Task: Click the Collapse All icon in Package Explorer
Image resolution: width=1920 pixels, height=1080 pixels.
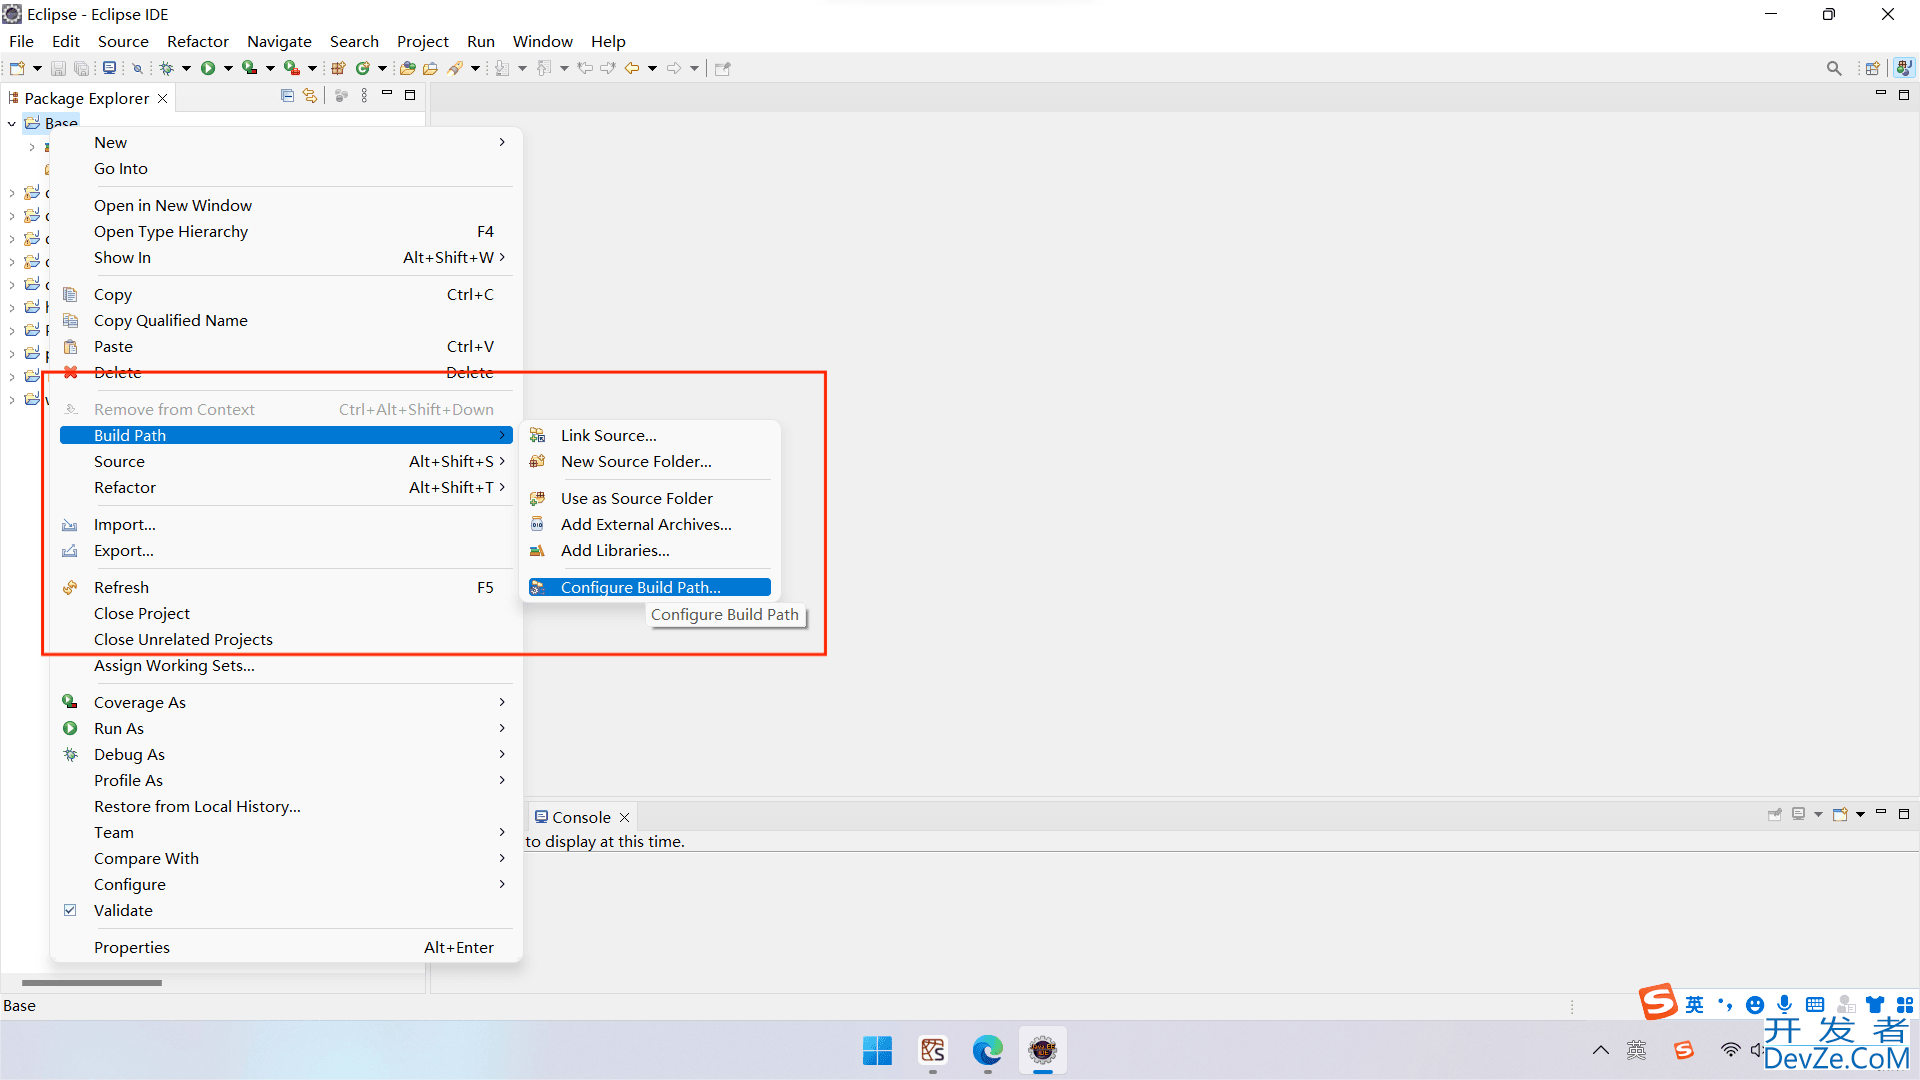Action: tap(287, 96)
